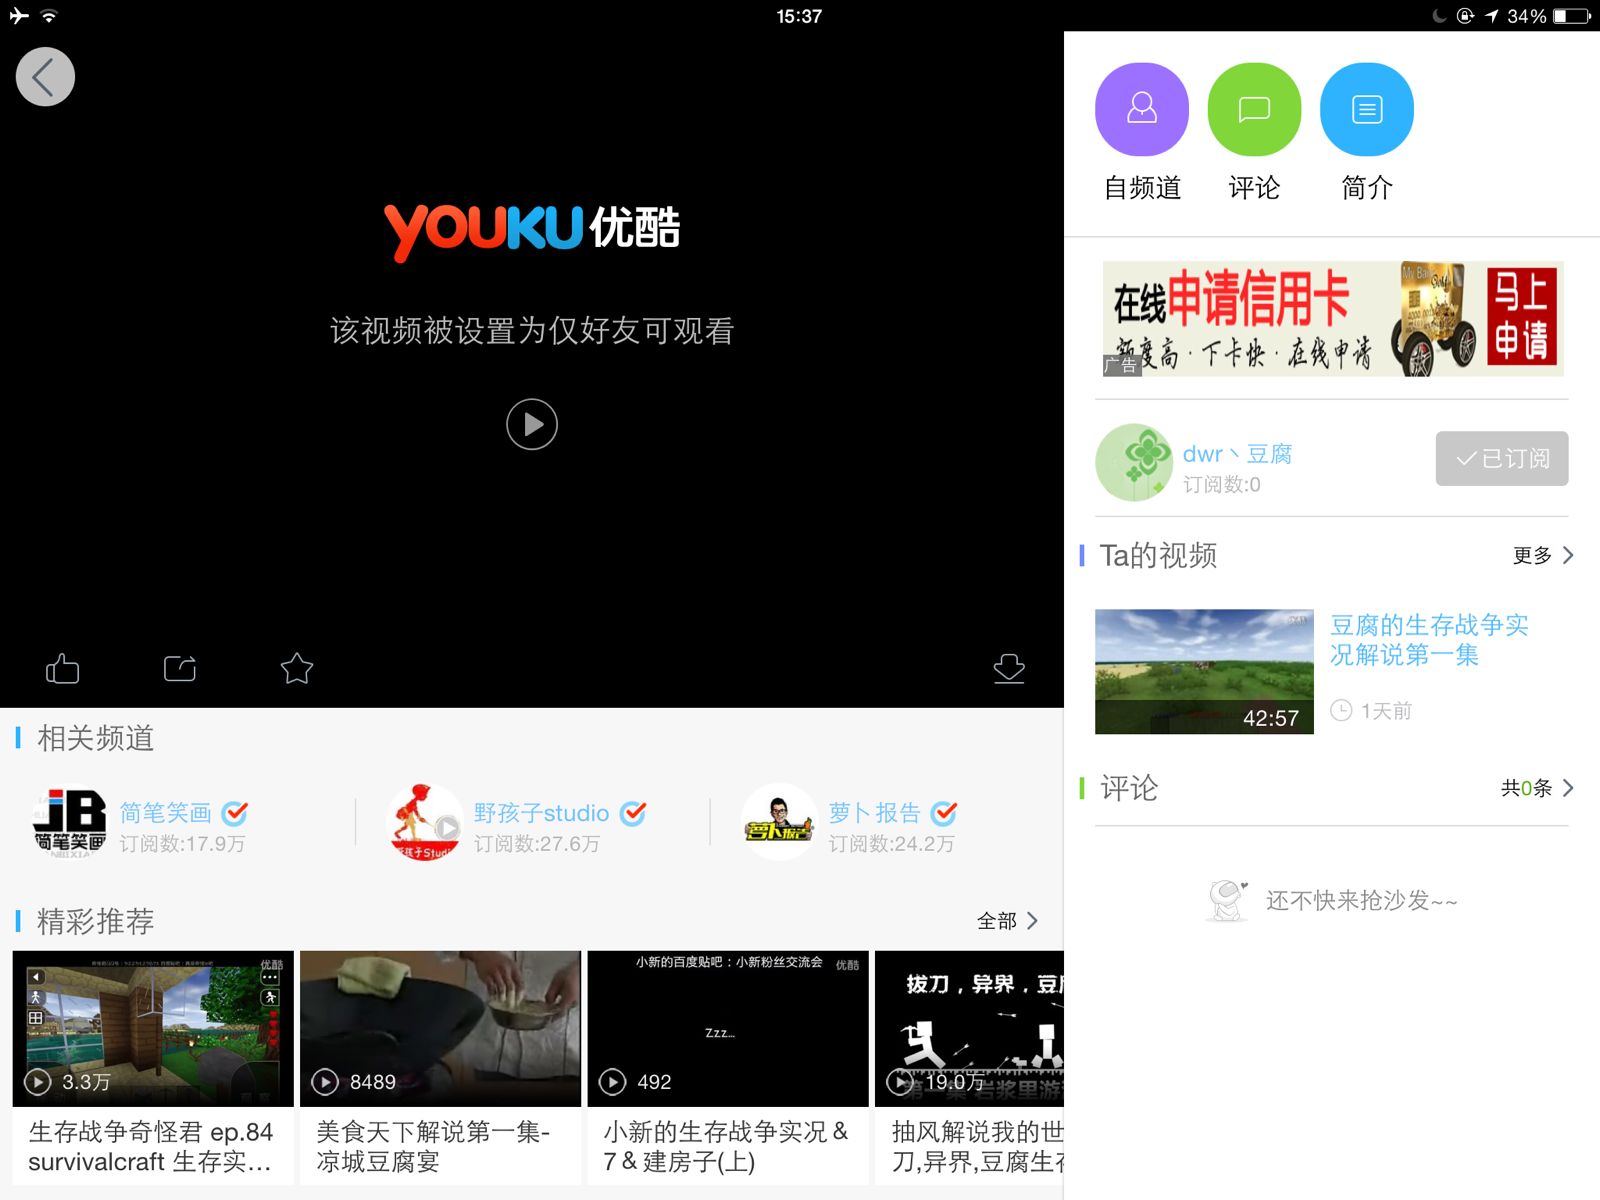Screen dimensions: 1600x1200
Task: Tap the 15:37 clock in status bar
Action: point(799,16)
